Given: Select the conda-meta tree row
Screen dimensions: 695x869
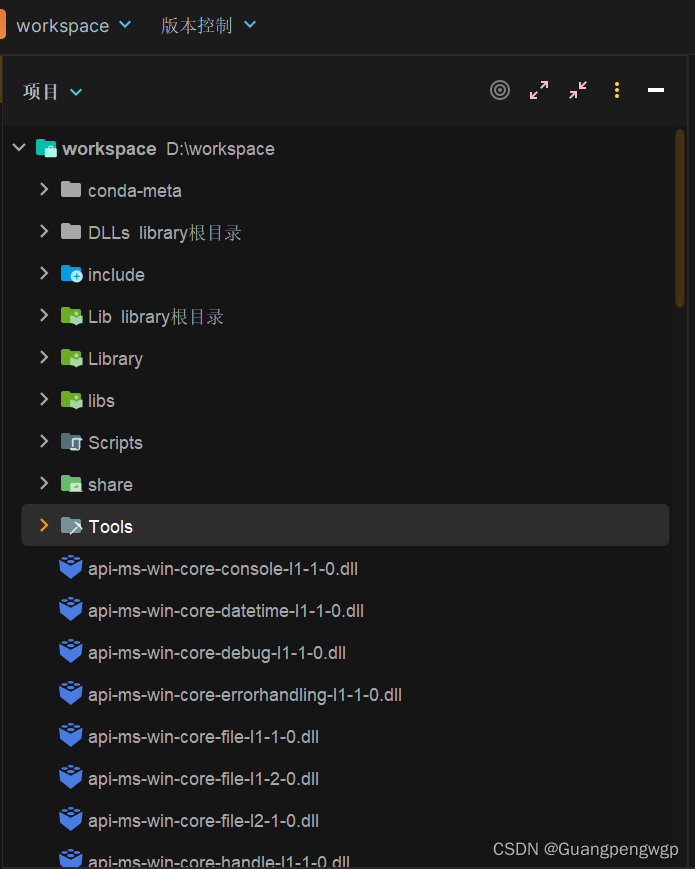Looking at the screenshot, I should [345, 190].
